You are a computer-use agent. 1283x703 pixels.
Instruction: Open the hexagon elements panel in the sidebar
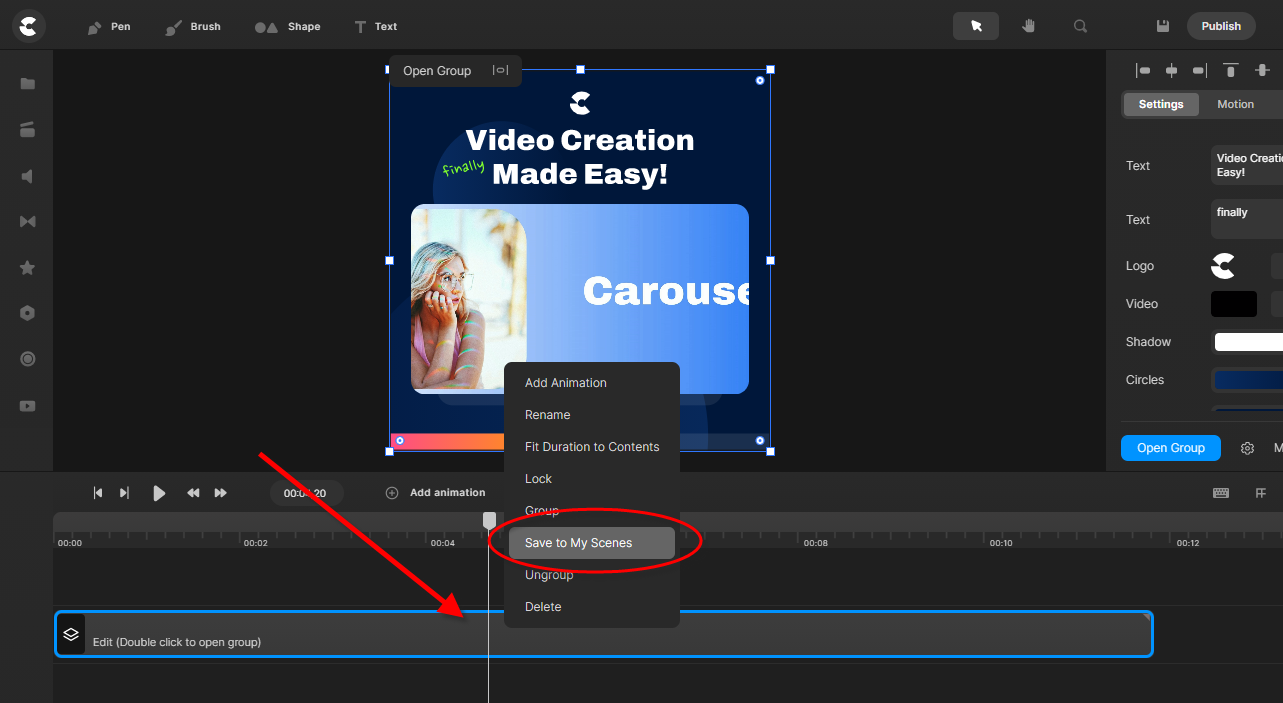(x=28, y=313)
